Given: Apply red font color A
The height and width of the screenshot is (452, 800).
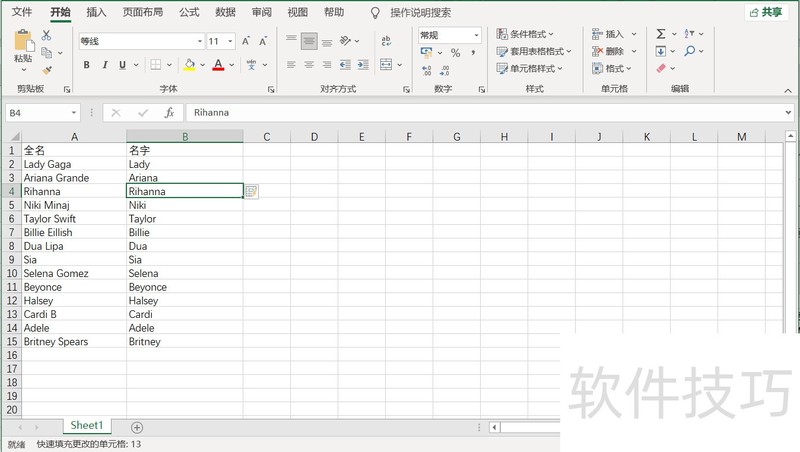Looking at the screenshot, I should [218, 65].
